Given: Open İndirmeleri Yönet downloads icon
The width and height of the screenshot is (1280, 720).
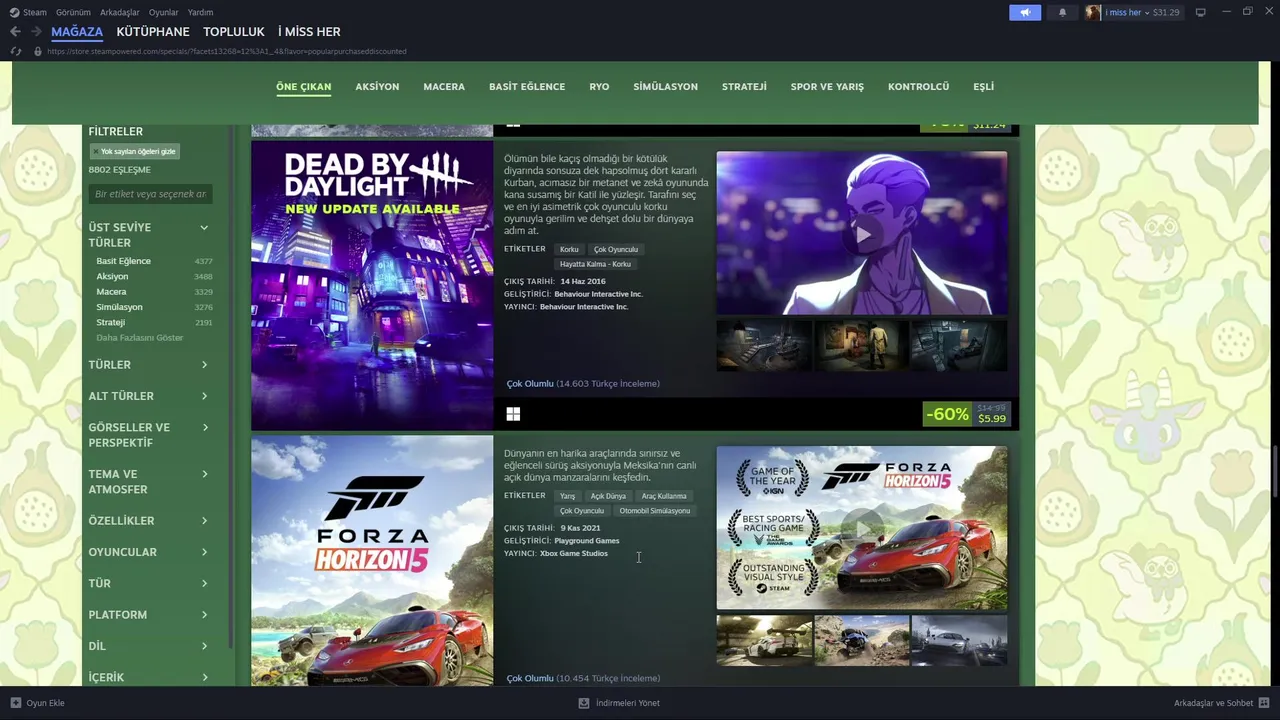Looking at the screenshot, I should [x=584, y=703].
